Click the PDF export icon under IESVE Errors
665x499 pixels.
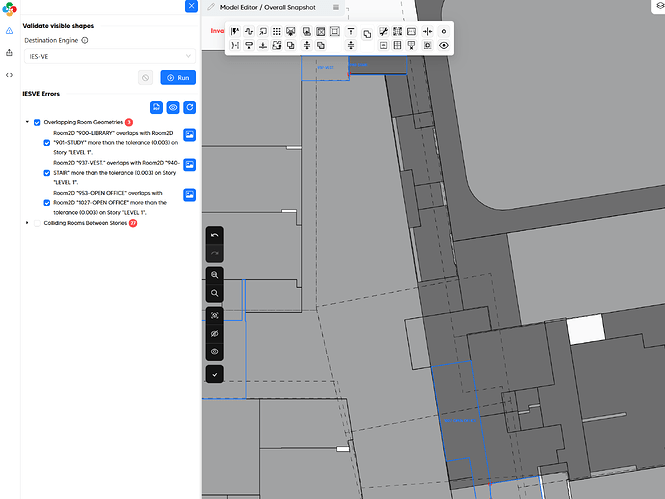point(156,107)
